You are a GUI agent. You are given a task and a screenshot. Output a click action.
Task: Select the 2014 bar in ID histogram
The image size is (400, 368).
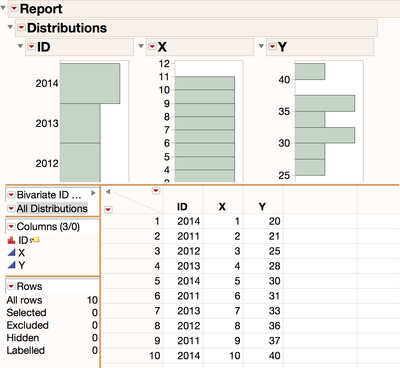coord(90,83)
